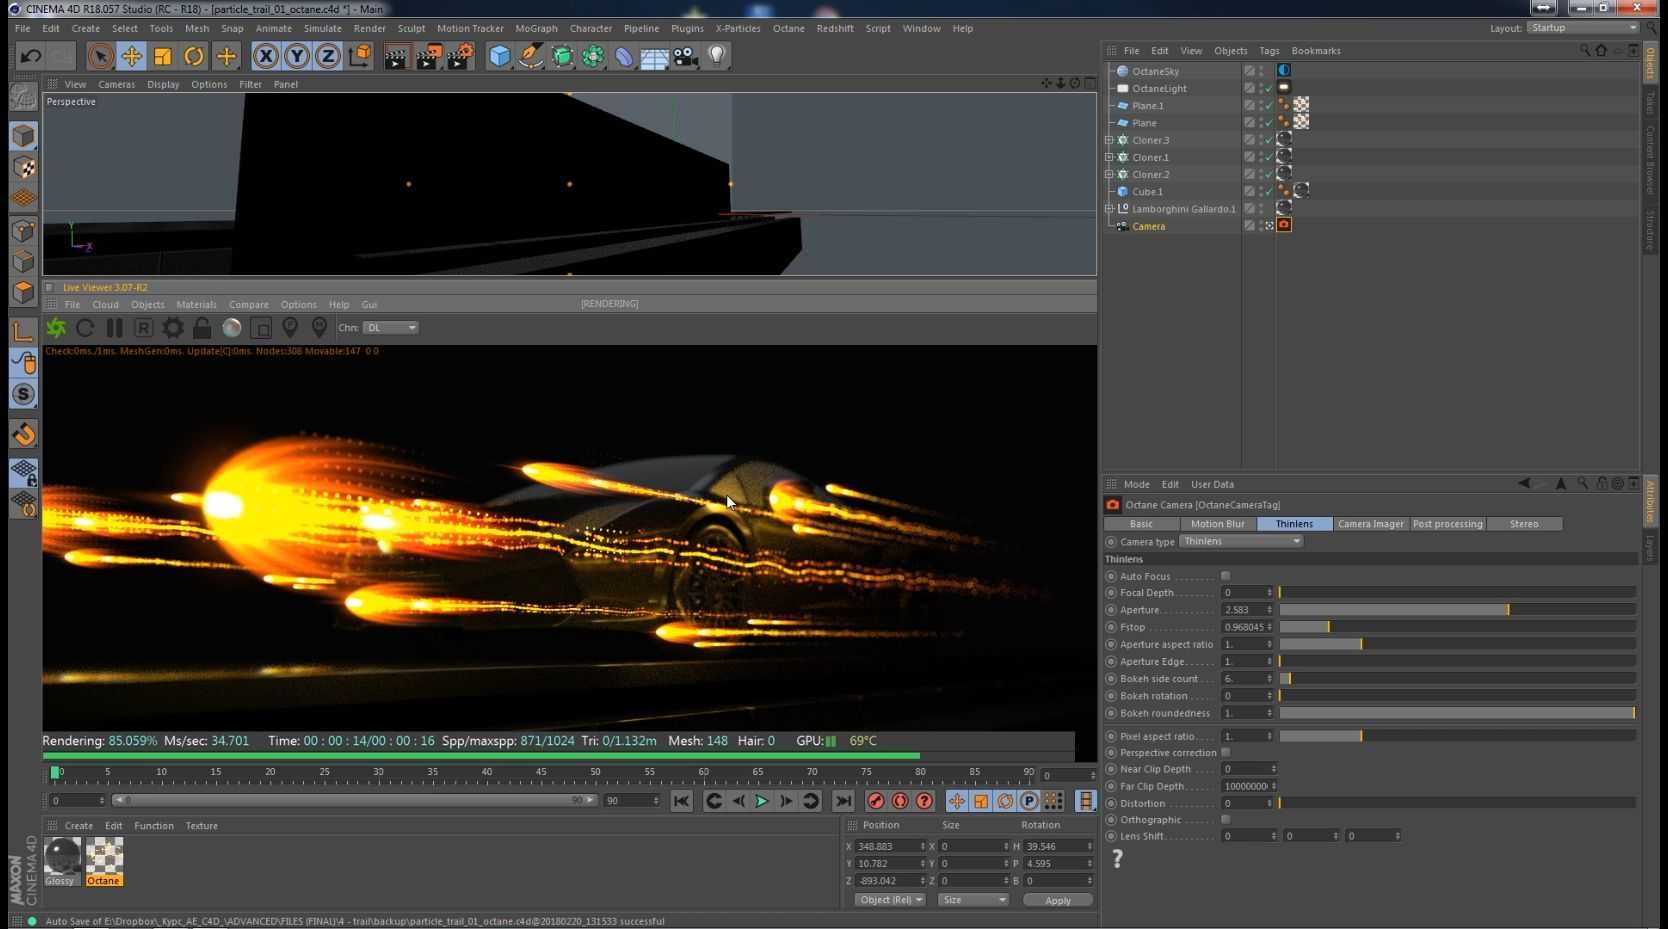1668x929 pixels.
Task: Open Octane render settings gear
Action: pos(173,328)
